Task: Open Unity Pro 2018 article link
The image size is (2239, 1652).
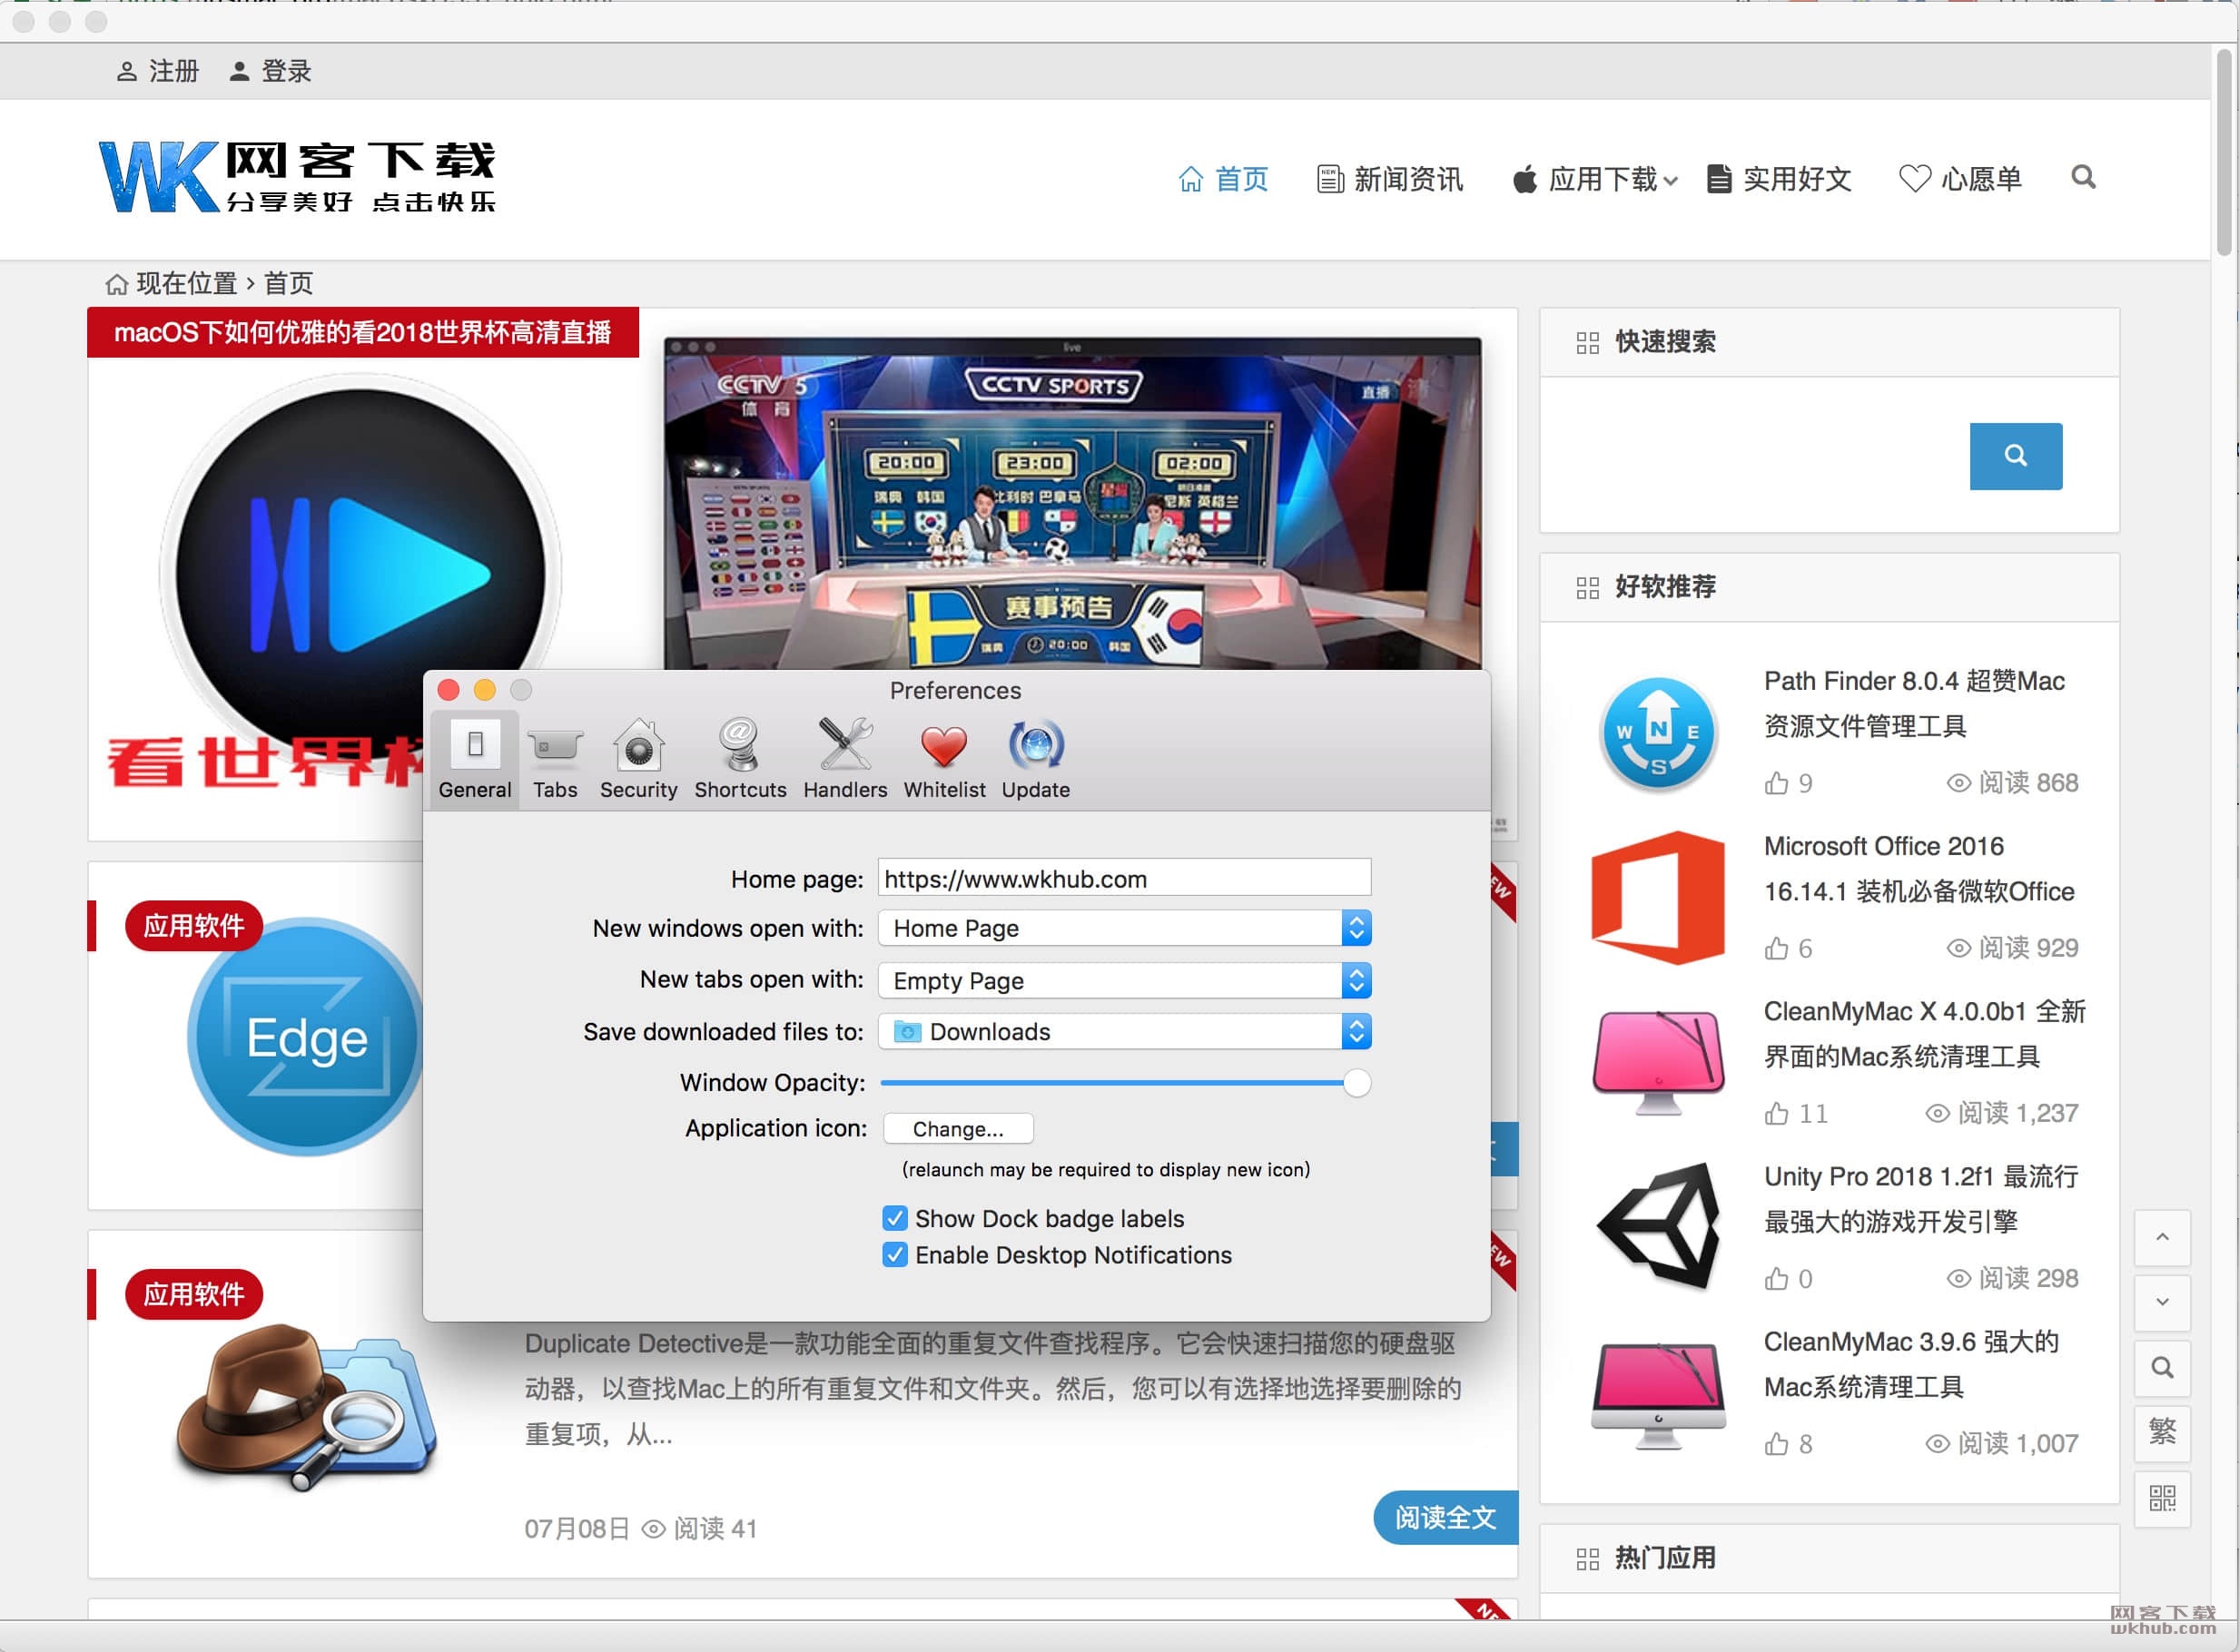Action: point(1920,1198)
